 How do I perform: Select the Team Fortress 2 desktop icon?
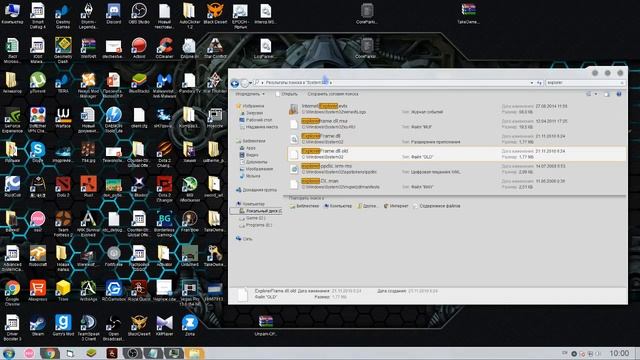(x=63, y=224)
